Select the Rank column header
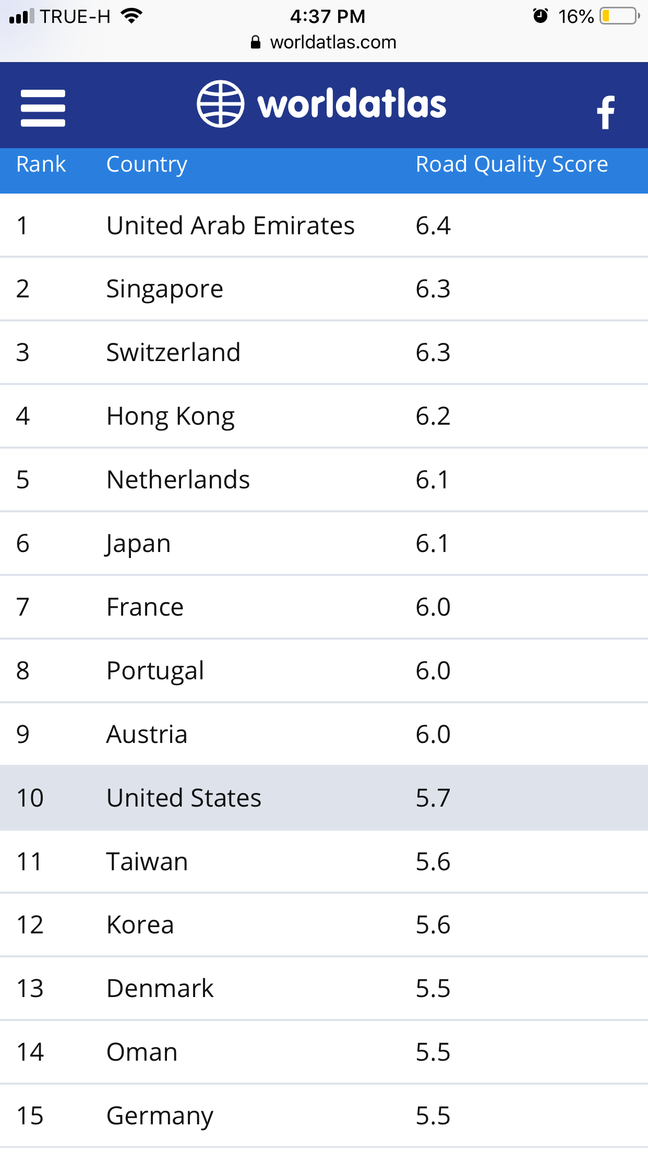 click(x=41, y=164)
